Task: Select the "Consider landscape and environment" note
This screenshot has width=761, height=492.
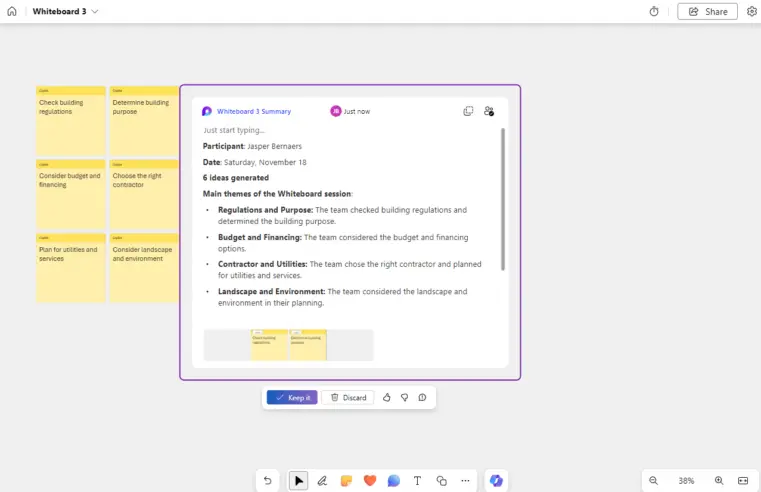Action: click(144, 268)
